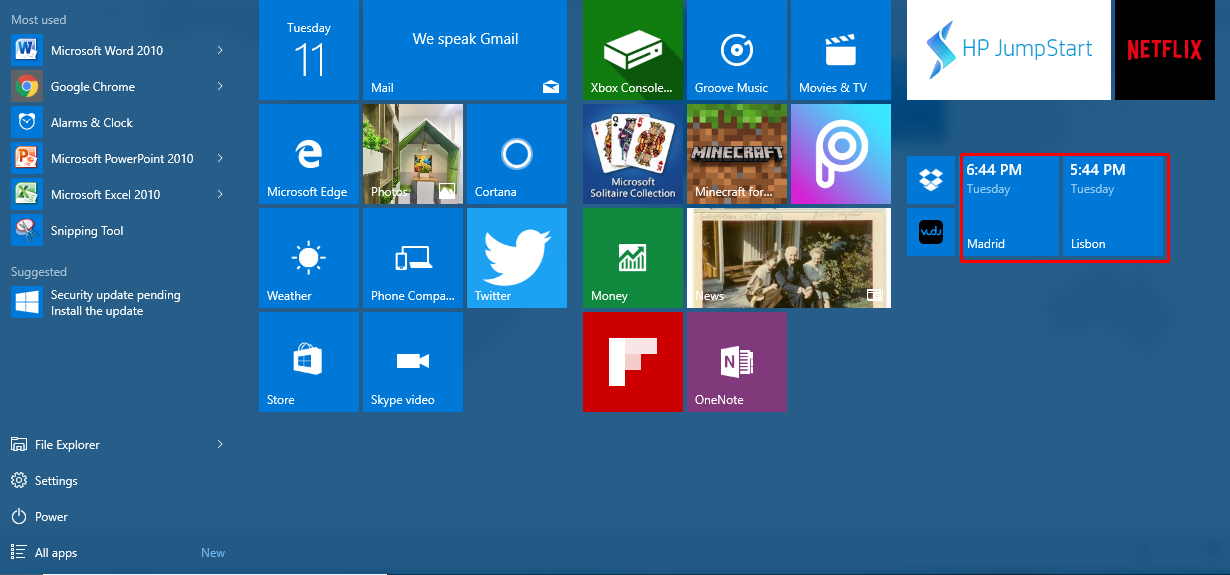Launch the Netflix tile
The image size is (1230, 575).
tap(1165, 50)
